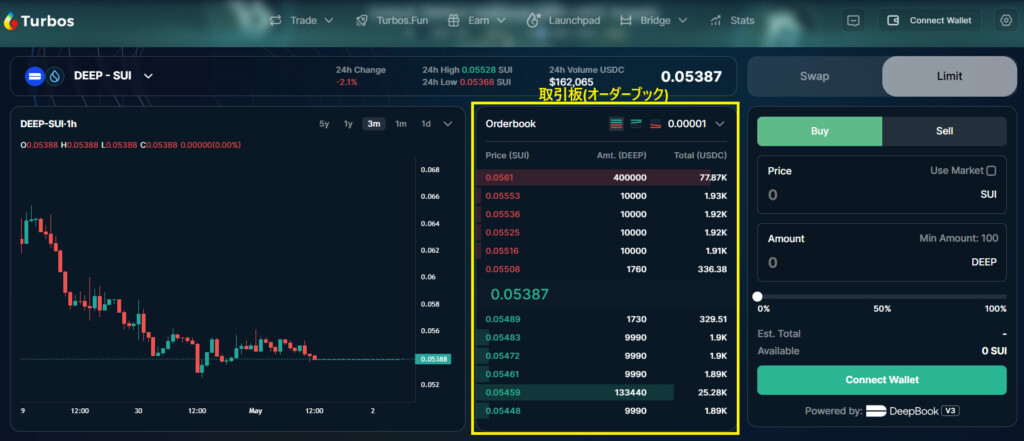Select the Buy toggle
Viewport: 1024px width, 441px height.
820,131
